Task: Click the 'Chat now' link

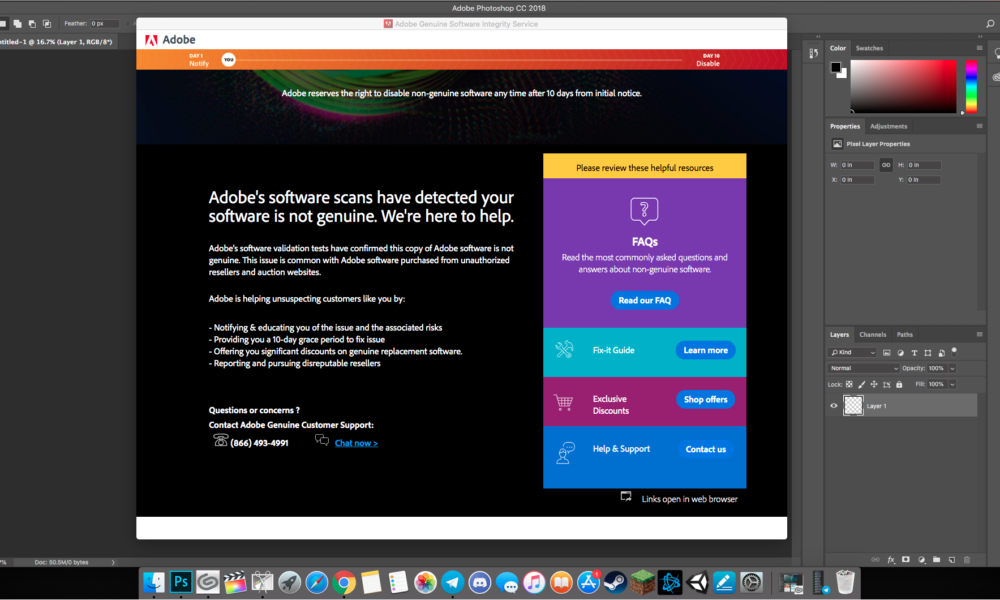Action: 356,442
